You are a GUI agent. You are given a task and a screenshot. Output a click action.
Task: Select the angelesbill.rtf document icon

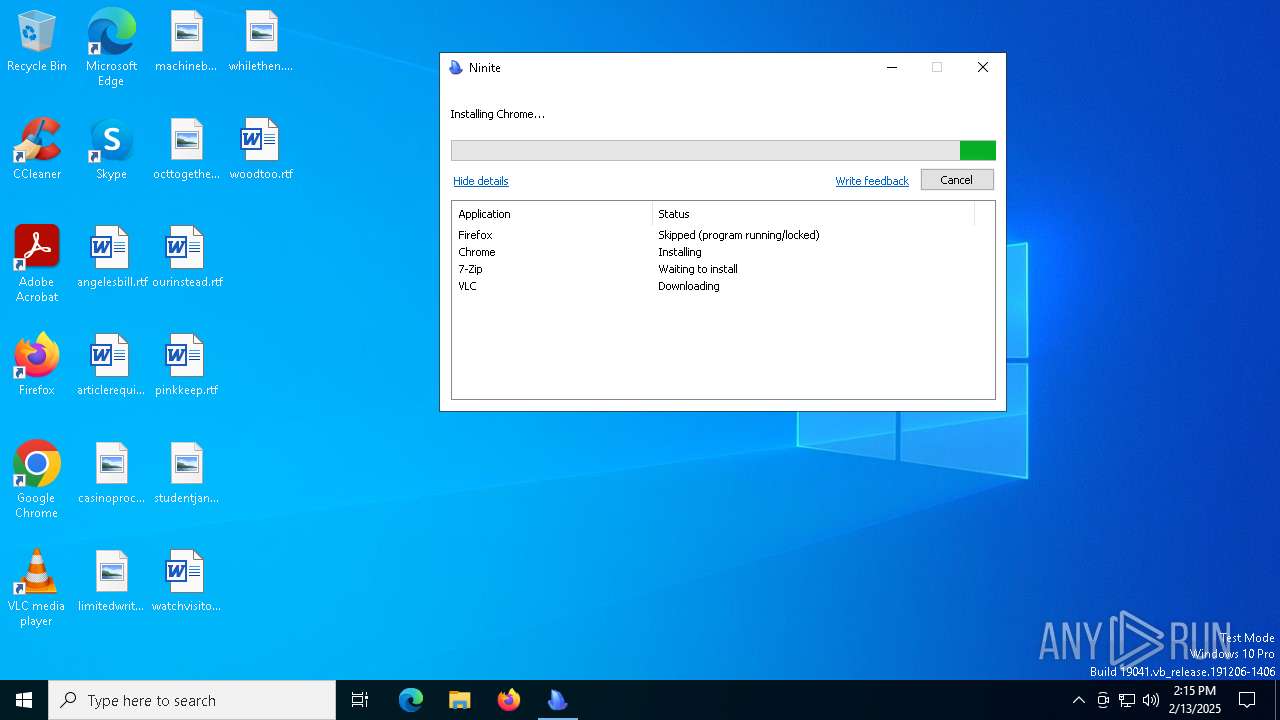(x=112, y=257)
